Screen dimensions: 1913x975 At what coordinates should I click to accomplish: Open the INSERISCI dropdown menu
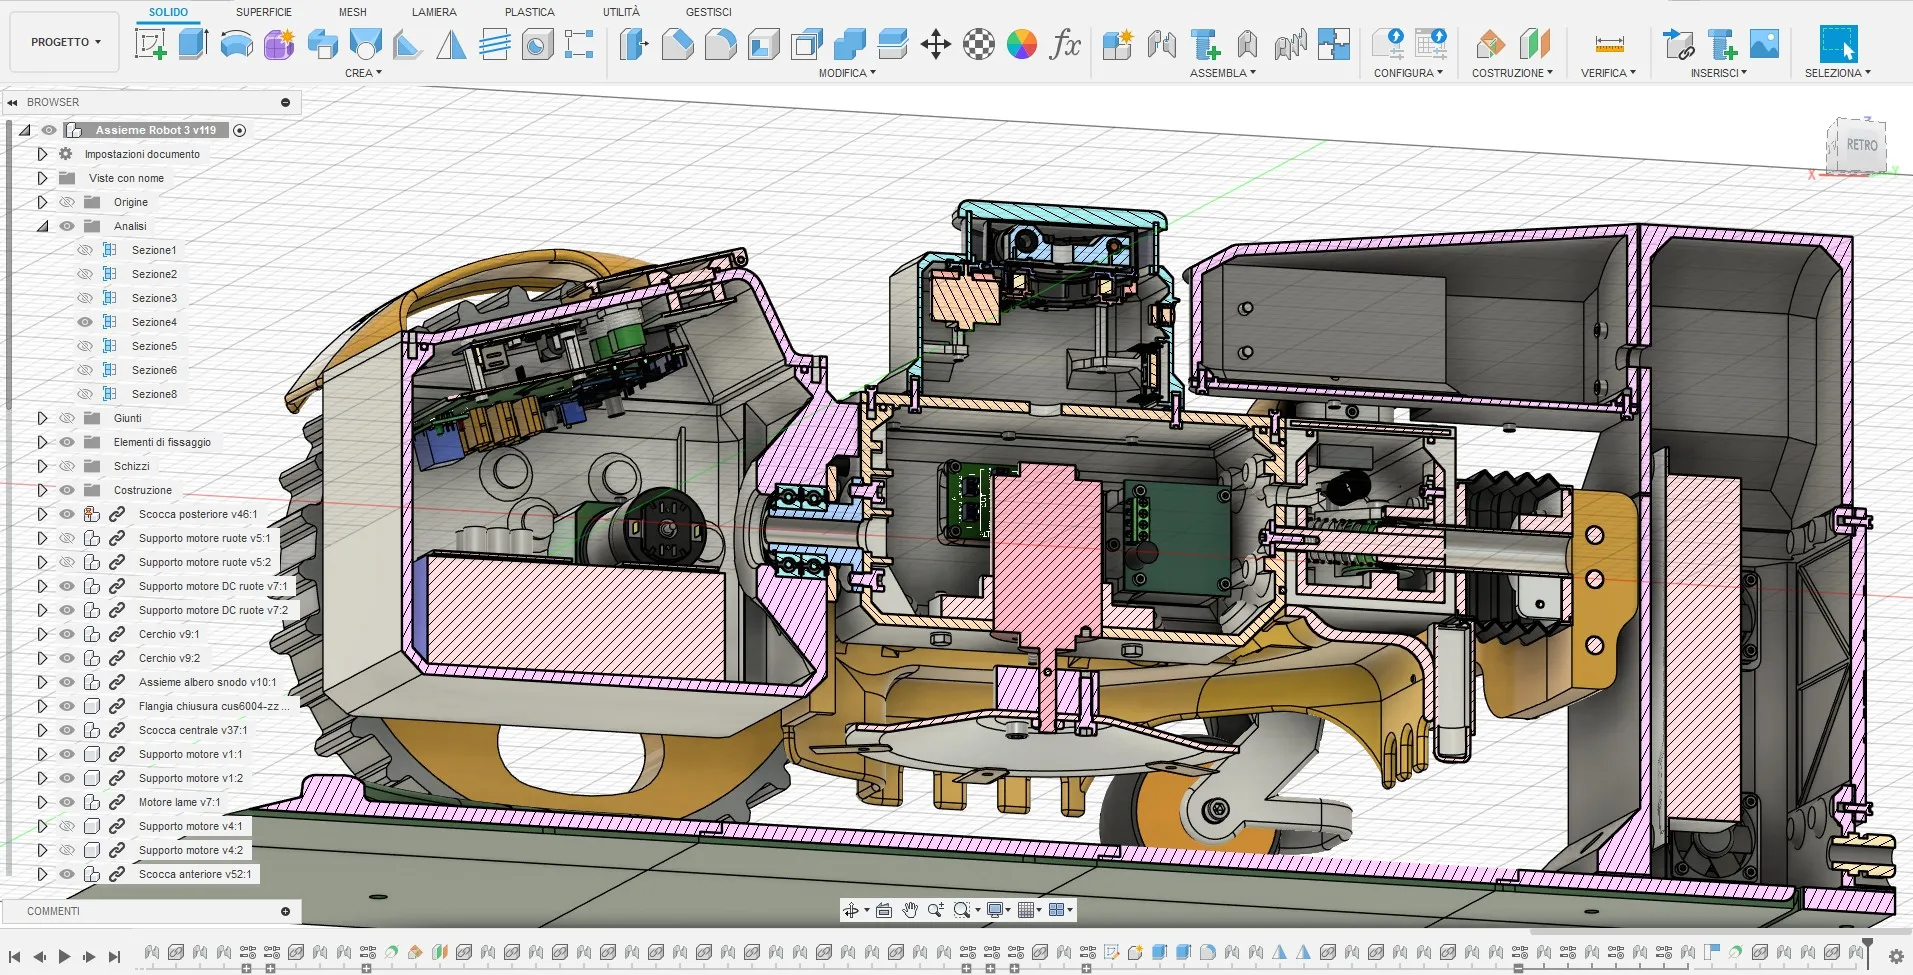point(1719,73)
